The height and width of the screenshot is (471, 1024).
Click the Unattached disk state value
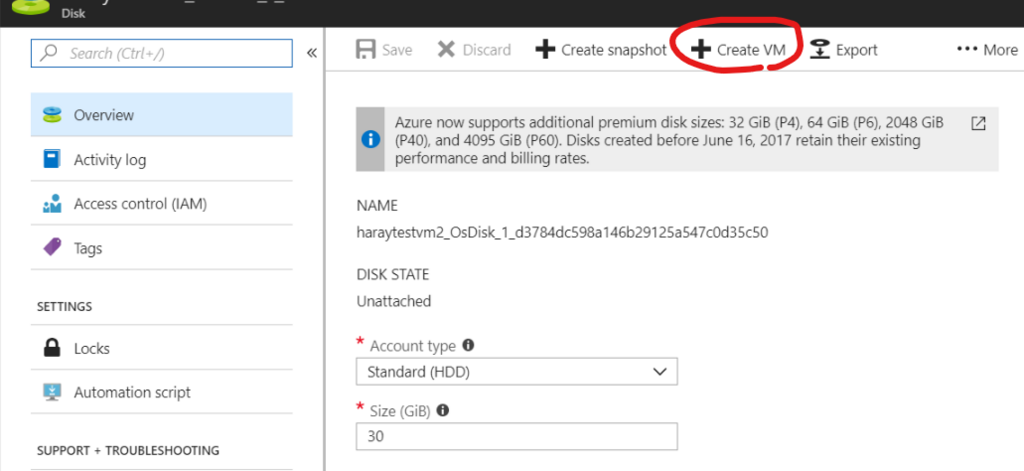(x=394, y=301)
